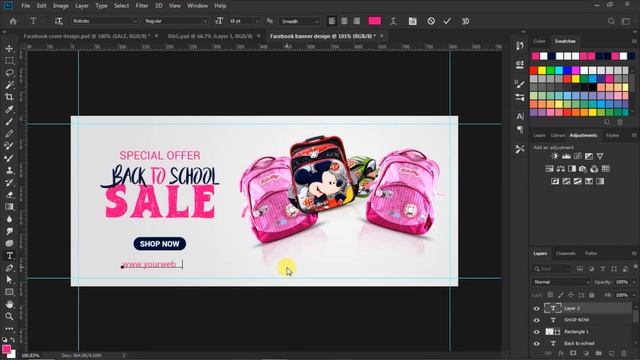Open the Paragraph panel icon in dock
The image size is (640, 360).
click(x=520, y=130)
